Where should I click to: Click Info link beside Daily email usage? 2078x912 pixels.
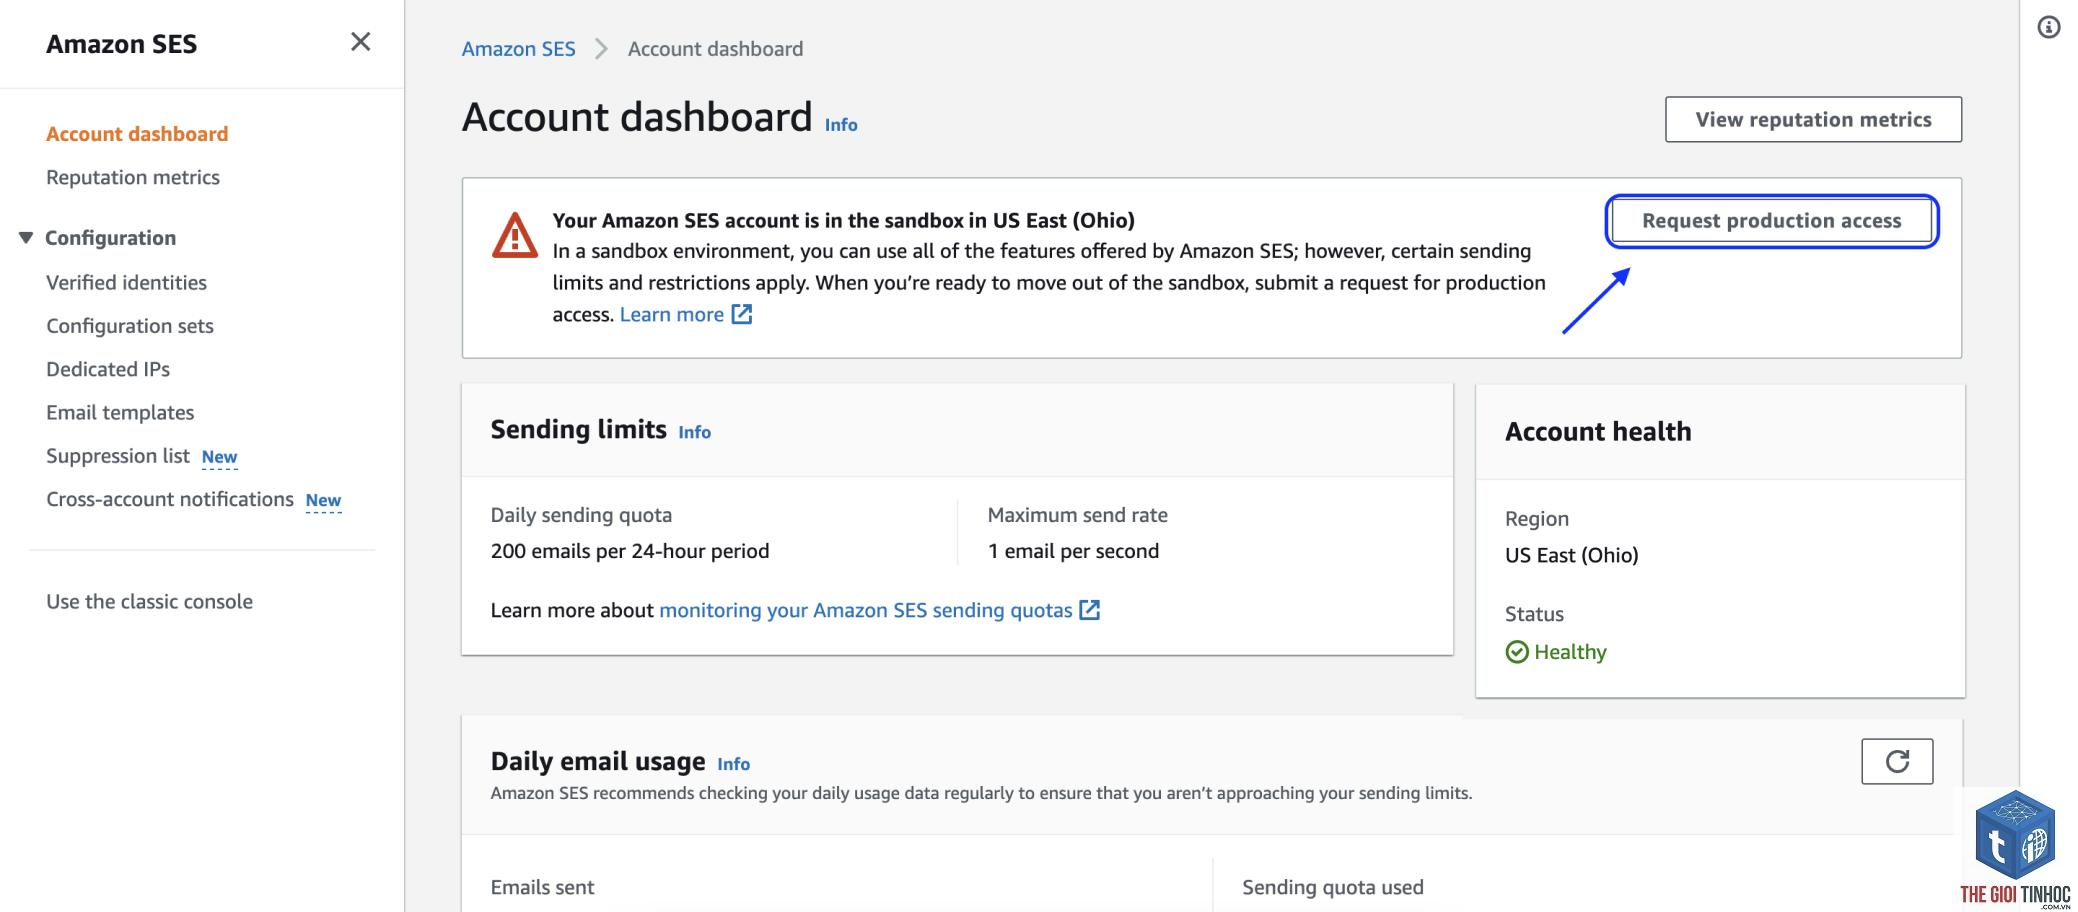click(x=734, y=764)
